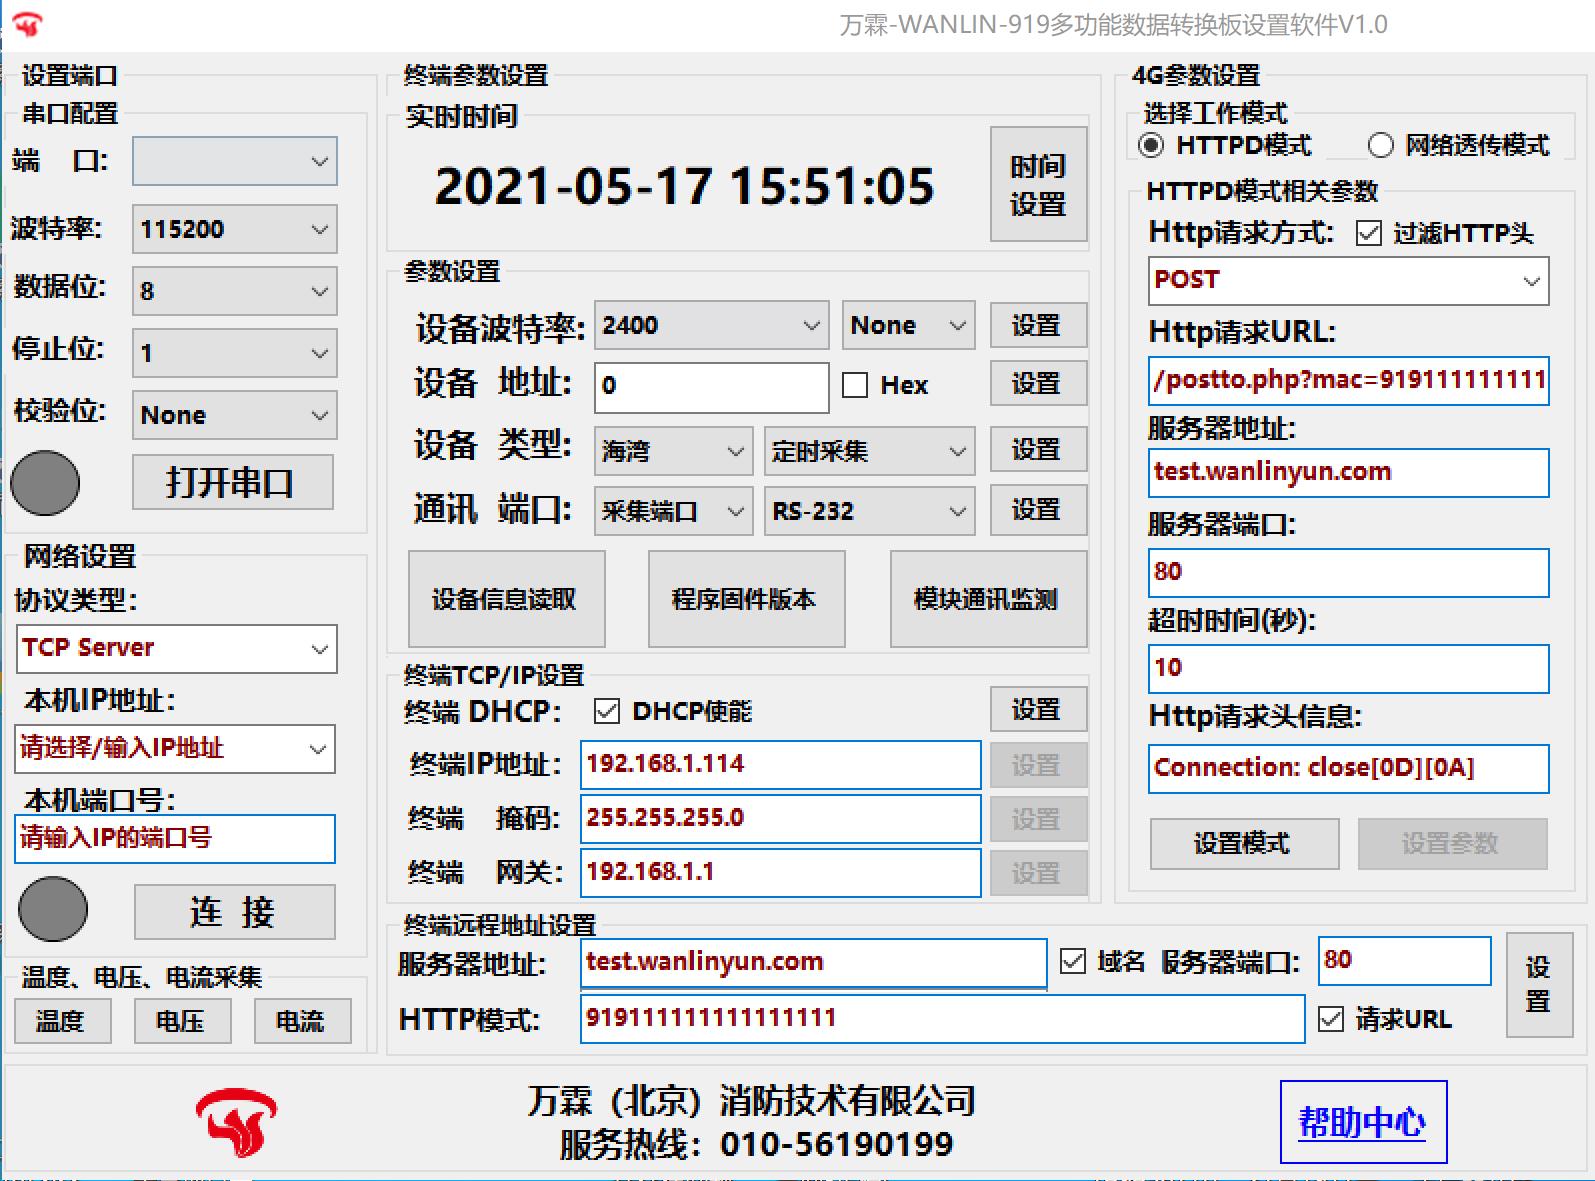Image resolution: width=1595 pixels, height=1181 pixels.
Task: Open the 停止位 dropdown showing 1
Action: point(235,353)
